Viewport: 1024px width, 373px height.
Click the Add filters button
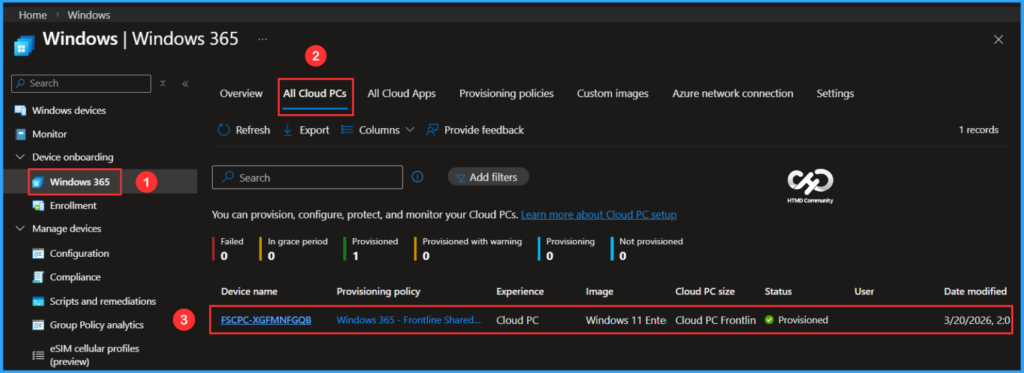(488, 177)
